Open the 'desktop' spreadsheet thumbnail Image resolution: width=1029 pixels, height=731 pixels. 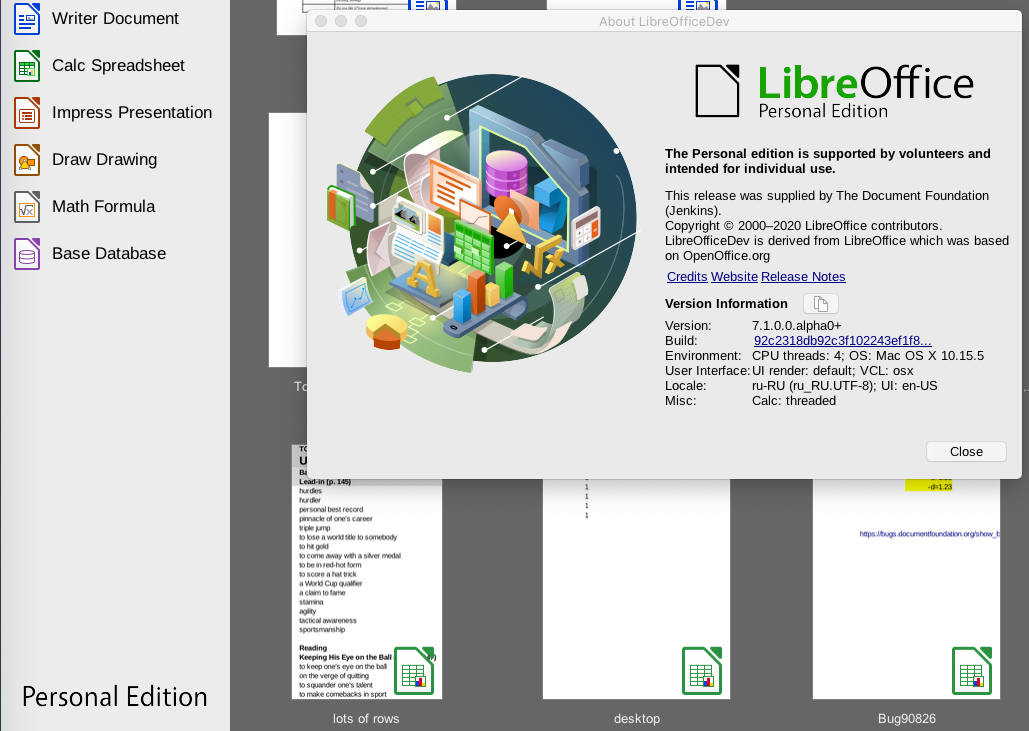coord(637,589)
